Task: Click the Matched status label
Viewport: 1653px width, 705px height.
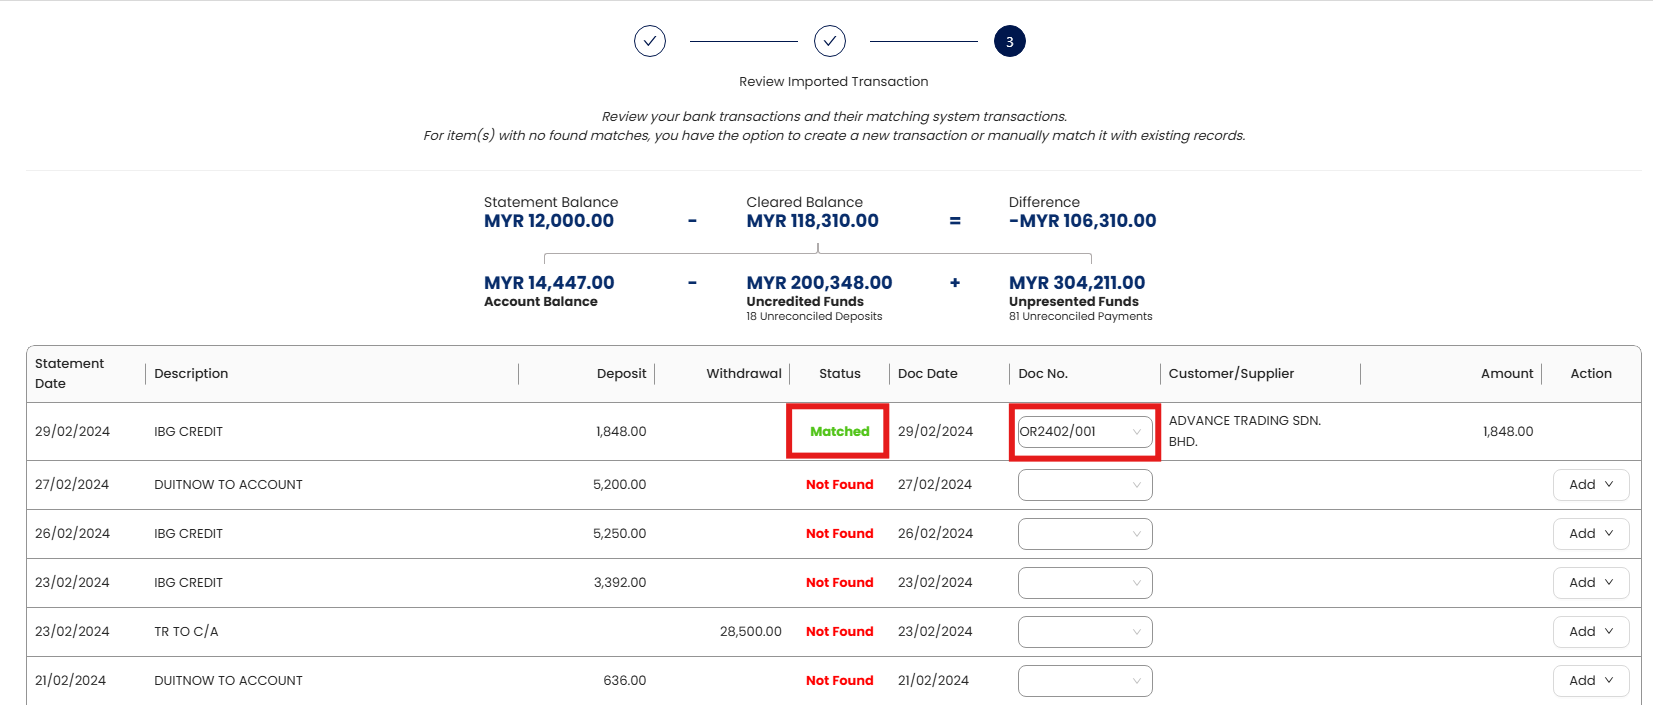Action: tap(839, 432)
